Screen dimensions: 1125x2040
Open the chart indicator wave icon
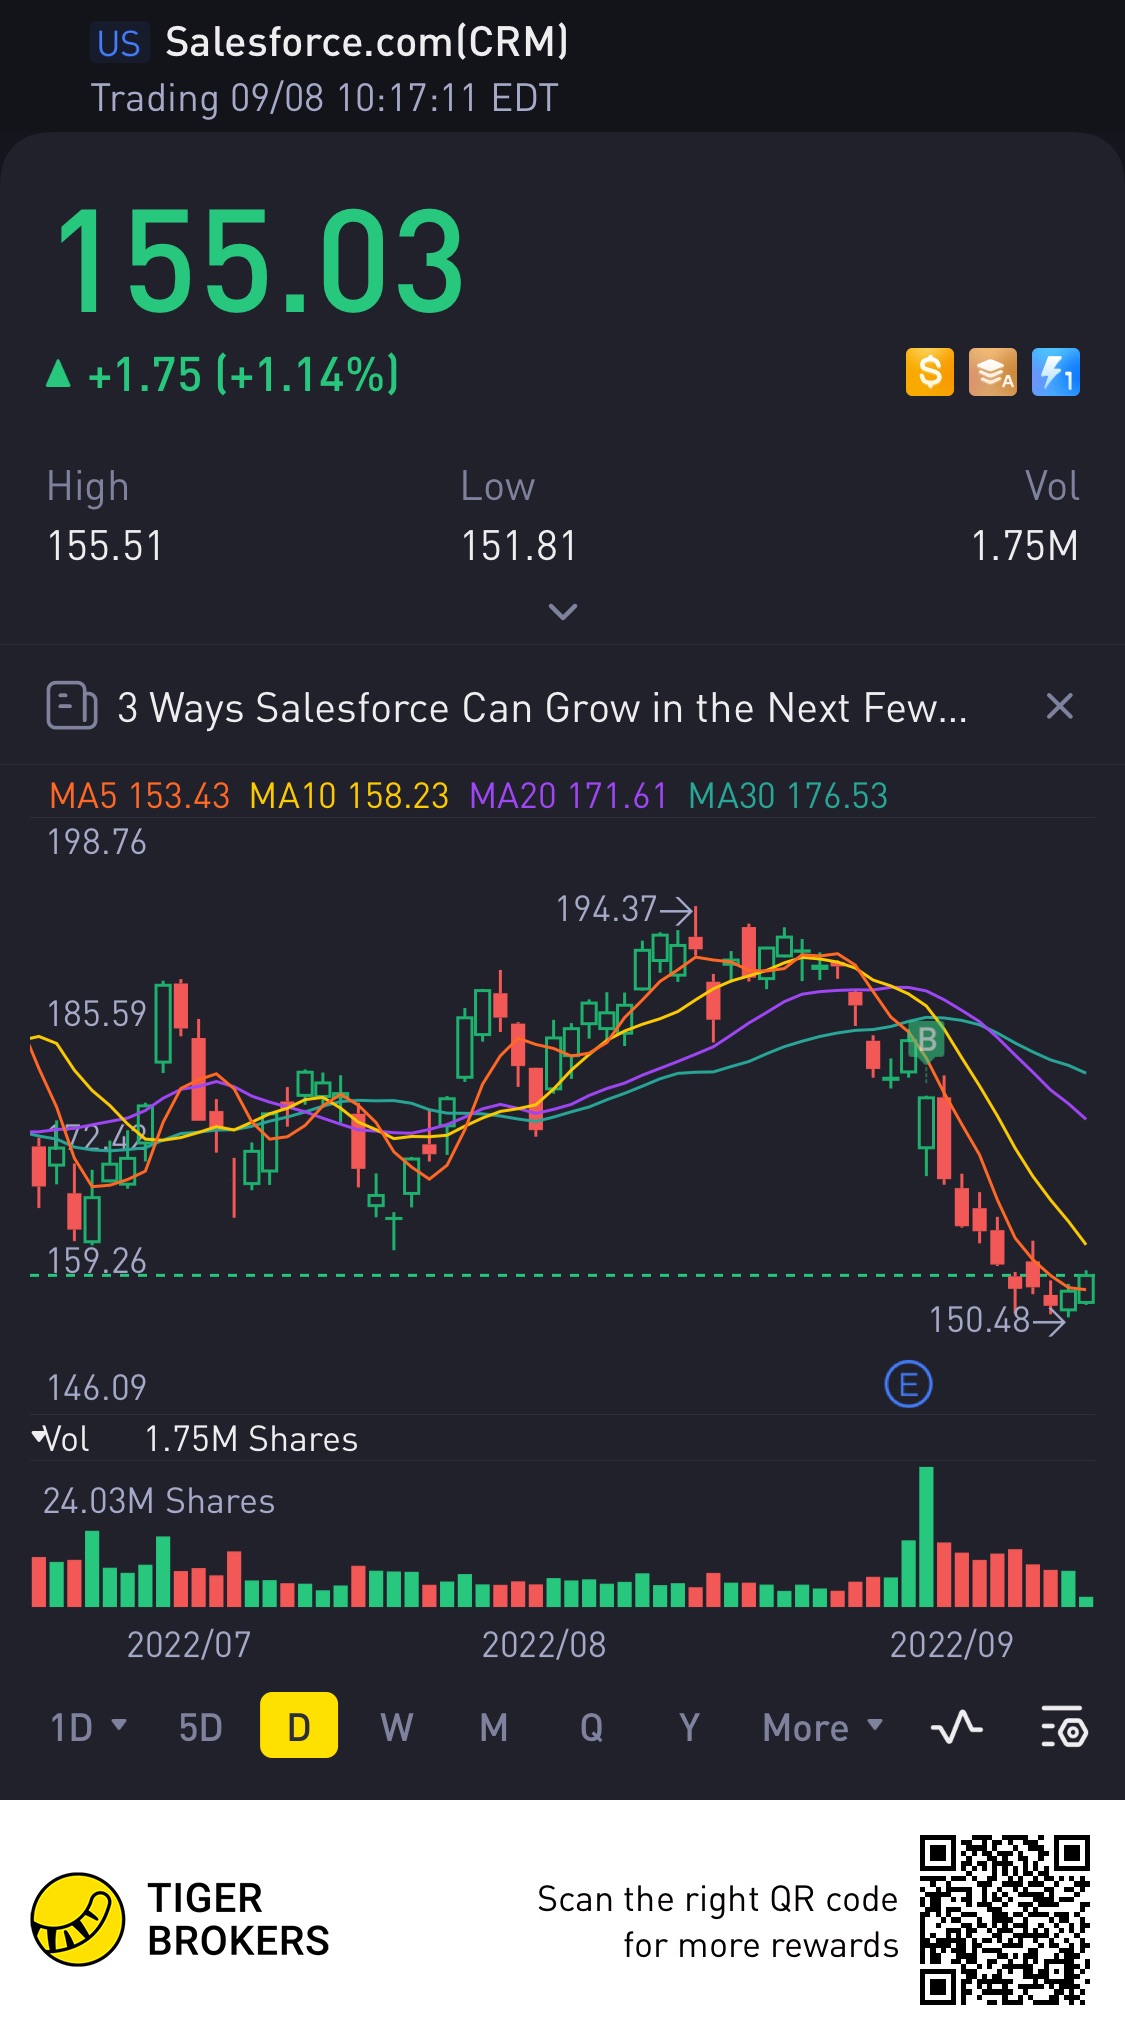pos(956,1727)
